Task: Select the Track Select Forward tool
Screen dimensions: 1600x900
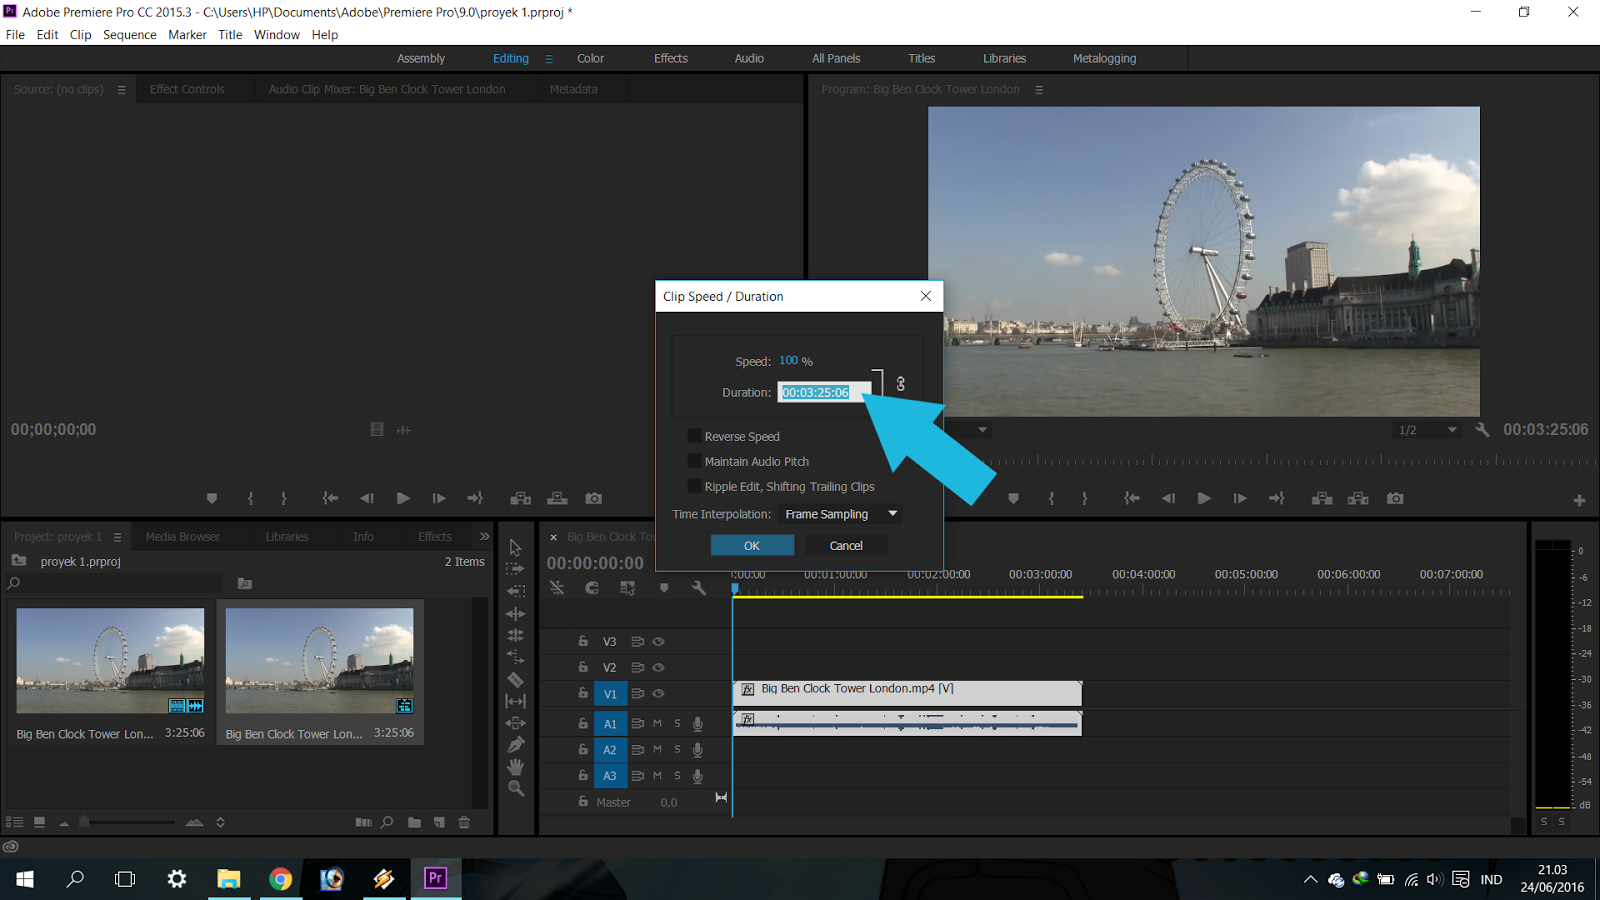Action: pos(515,568)
